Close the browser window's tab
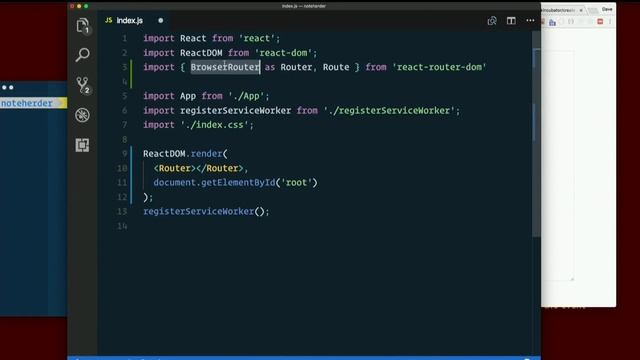Screen dimensions: 640x360 pyautogui.click(x=580, y=10)
